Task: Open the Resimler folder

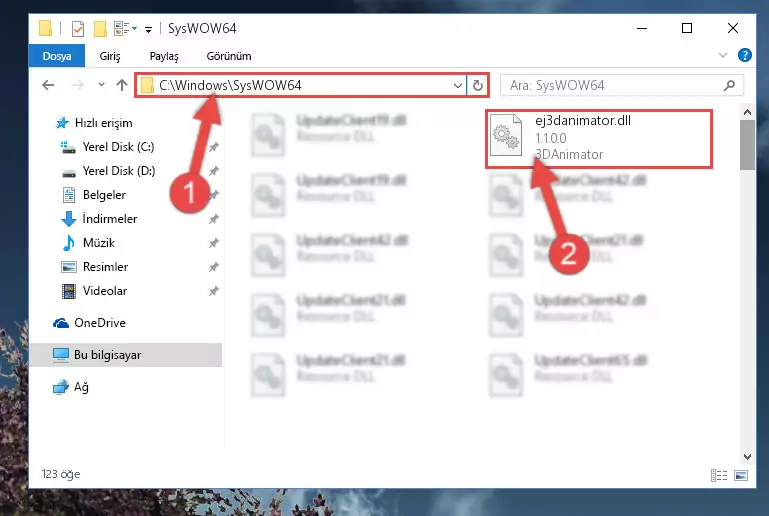Action: [x=94, y=267]
